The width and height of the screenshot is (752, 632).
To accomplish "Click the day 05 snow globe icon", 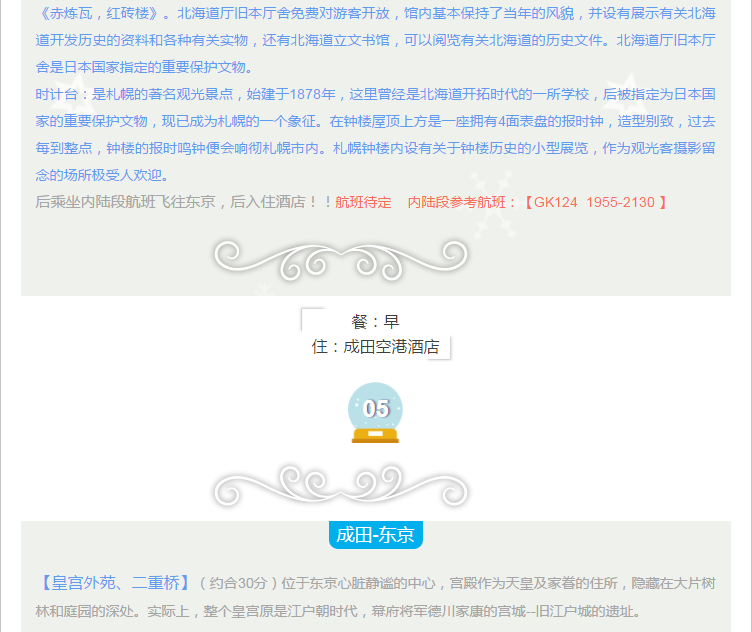I will 375,412.
